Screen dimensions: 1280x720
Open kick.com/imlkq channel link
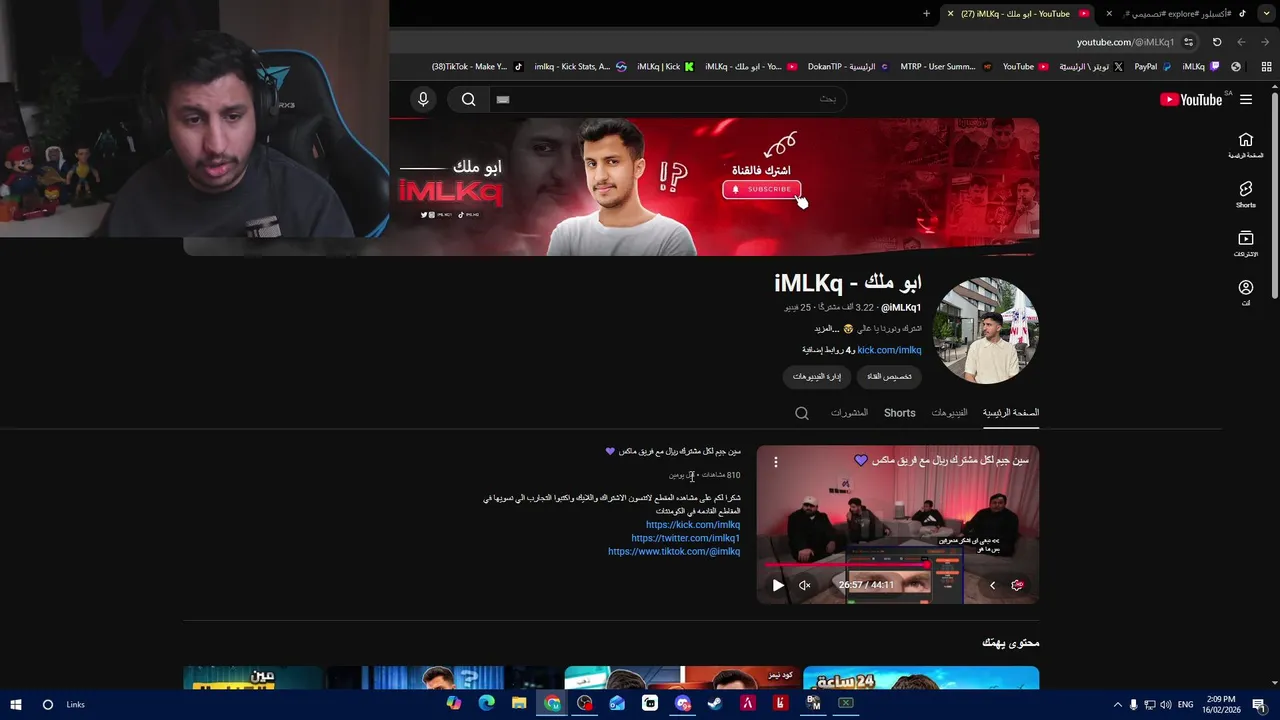click(889, 350)
